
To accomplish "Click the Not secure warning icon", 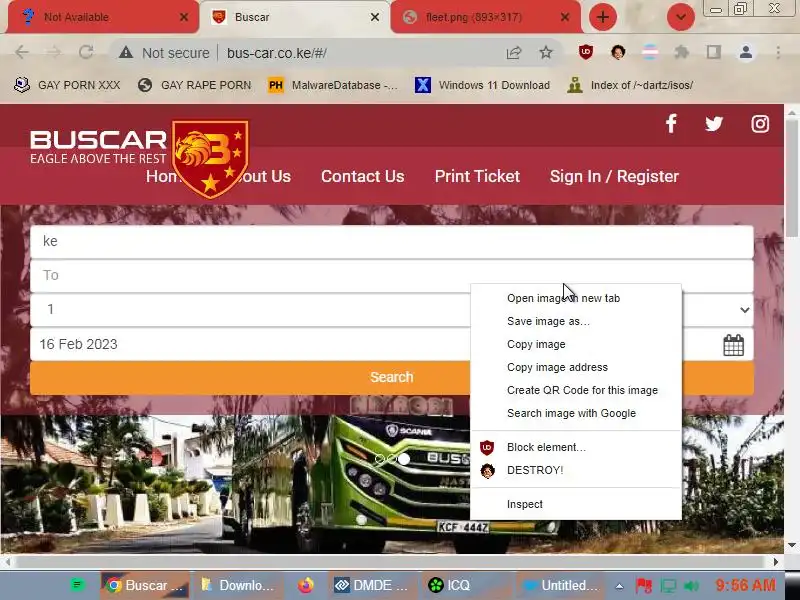I will point(126,53).
